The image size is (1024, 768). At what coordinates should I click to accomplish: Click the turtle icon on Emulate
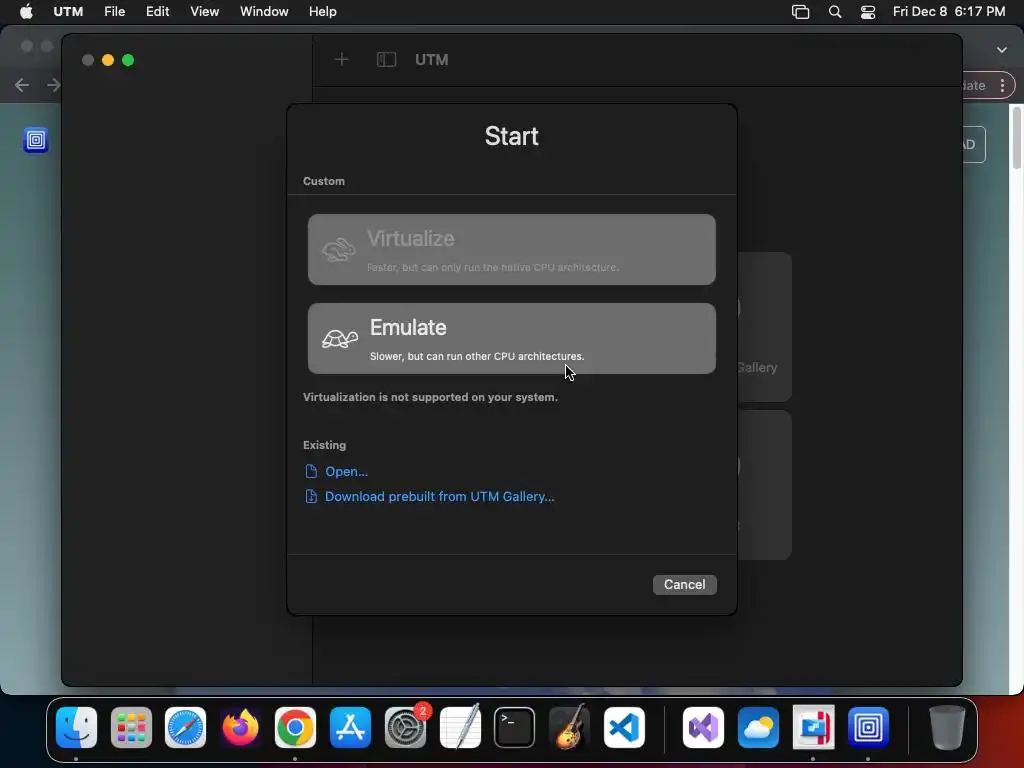point(340,338)
